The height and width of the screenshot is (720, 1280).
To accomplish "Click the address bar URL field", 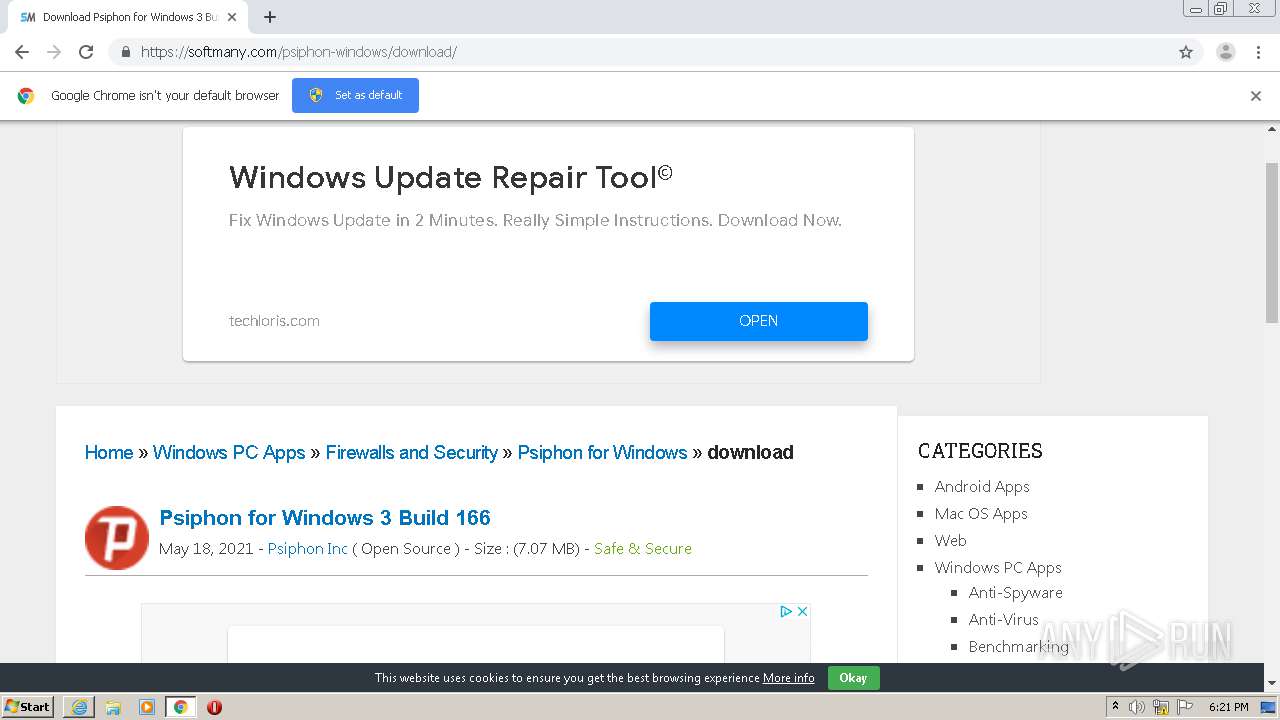I will (640, 52).
